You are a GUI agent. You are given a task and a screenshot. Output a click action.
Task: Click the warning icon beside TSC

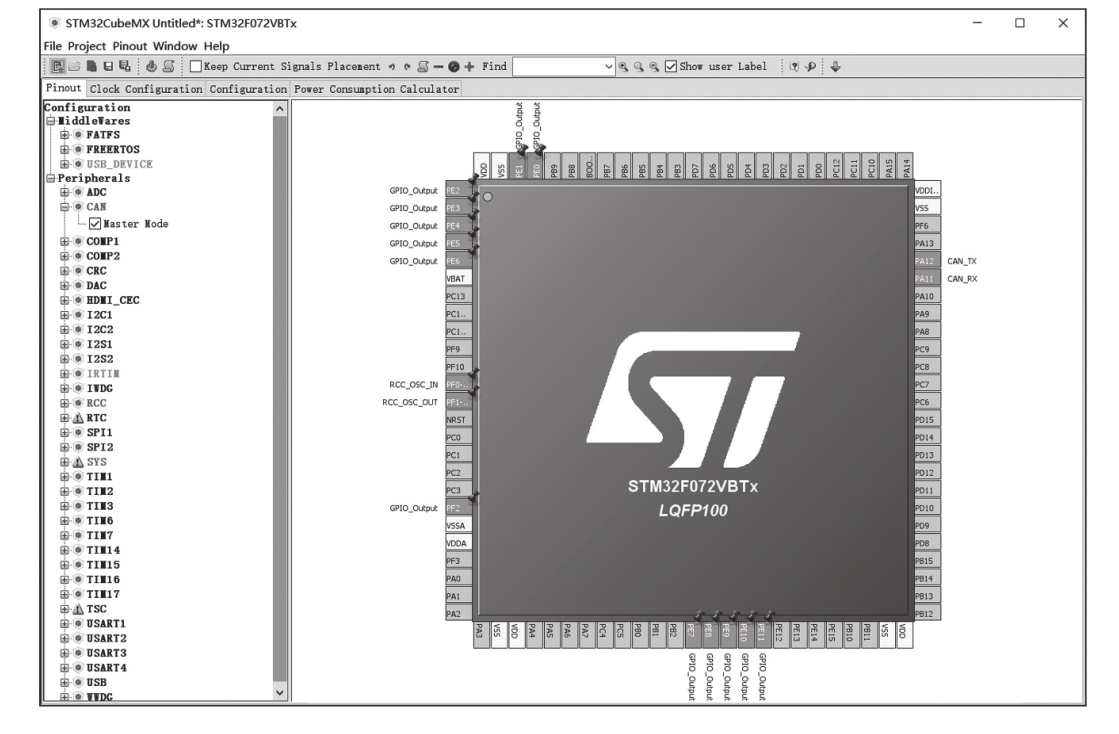click(x=79, y=609)
